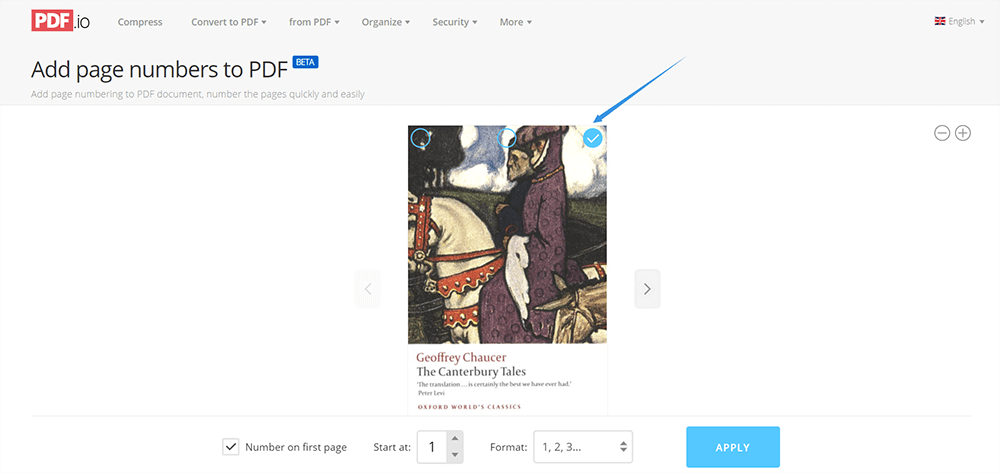
Task: Expand the Convert to PDF menu
Action: [x=228, y=22]
